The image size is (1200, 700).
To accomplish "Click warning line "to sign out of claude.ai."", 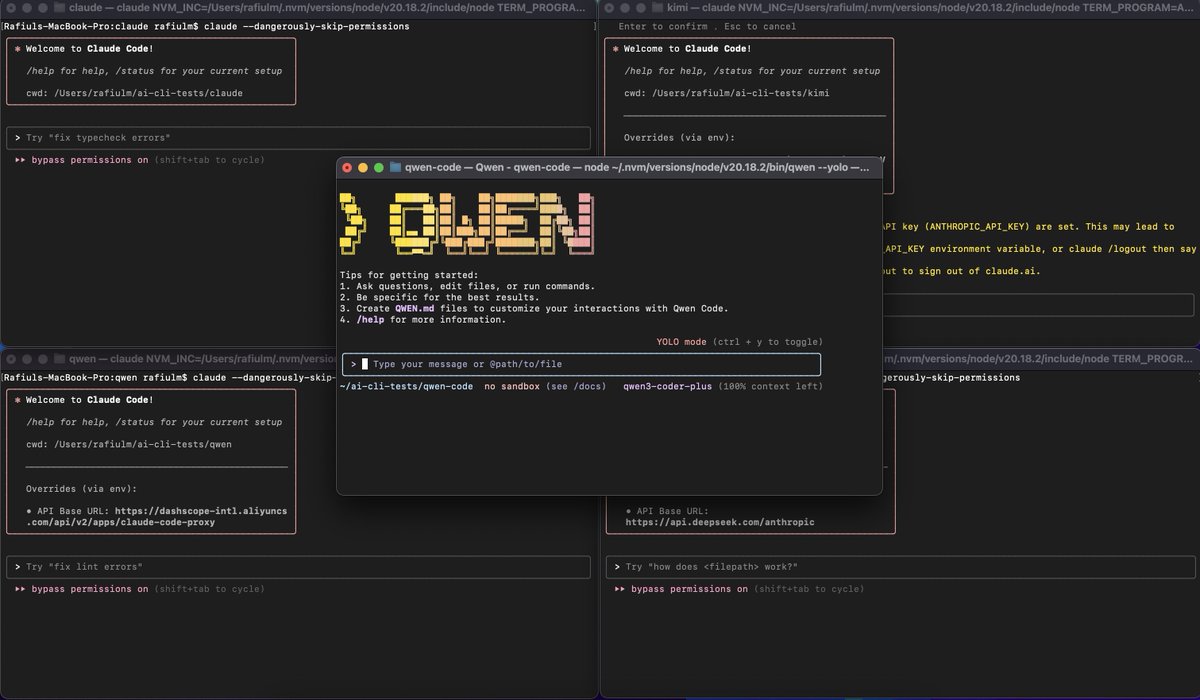I will tap(961, 271).
